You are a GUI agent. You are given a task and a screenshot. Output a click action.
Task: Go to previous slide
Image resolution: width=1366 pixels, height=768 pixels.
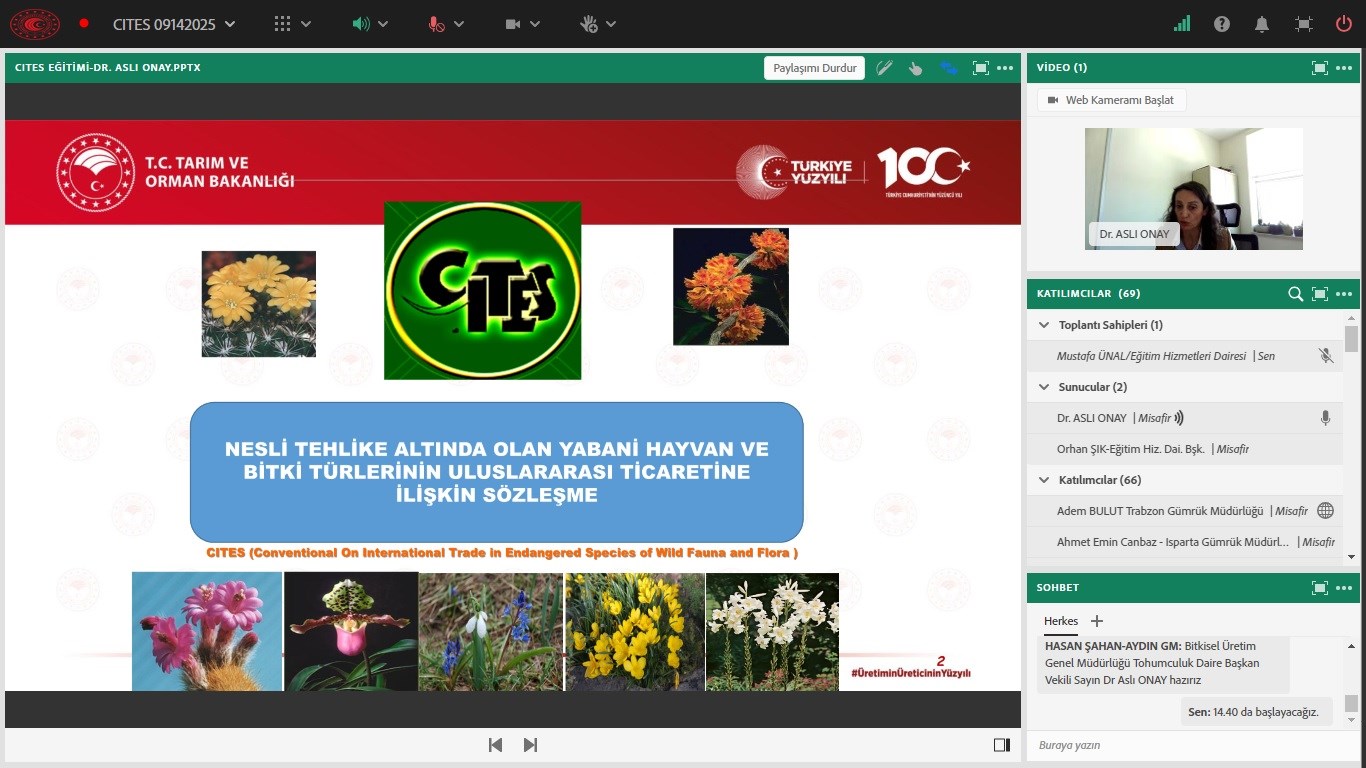coord(495,745)
